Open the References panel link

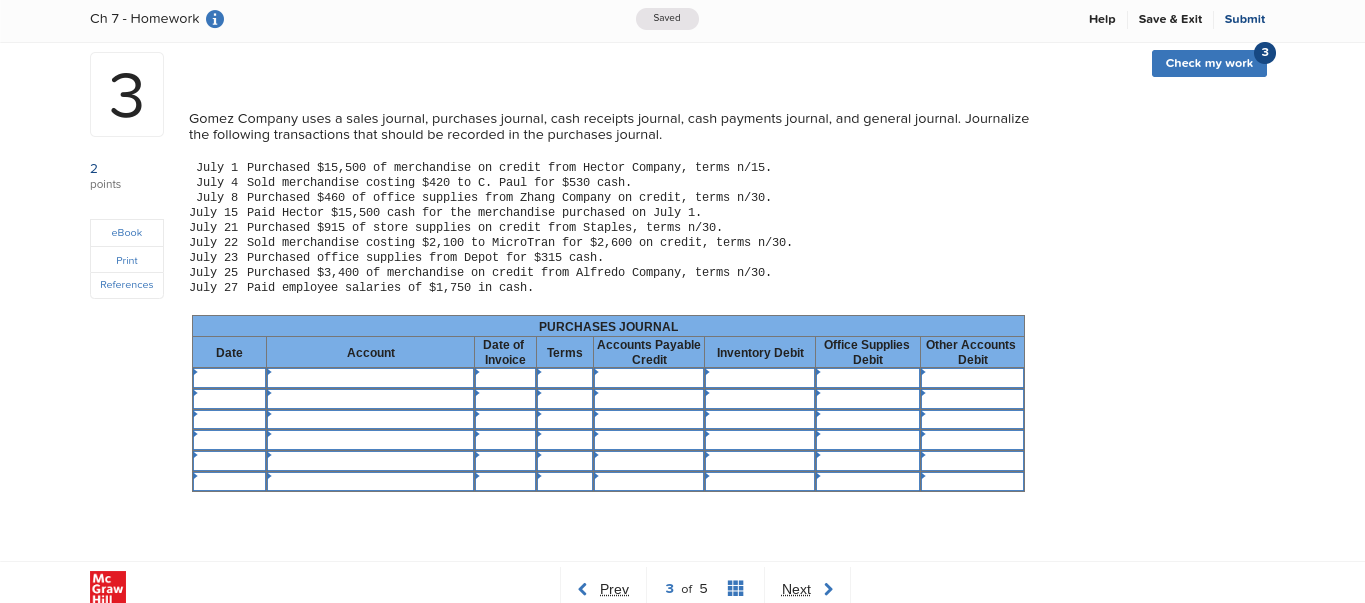pos(126,285)
